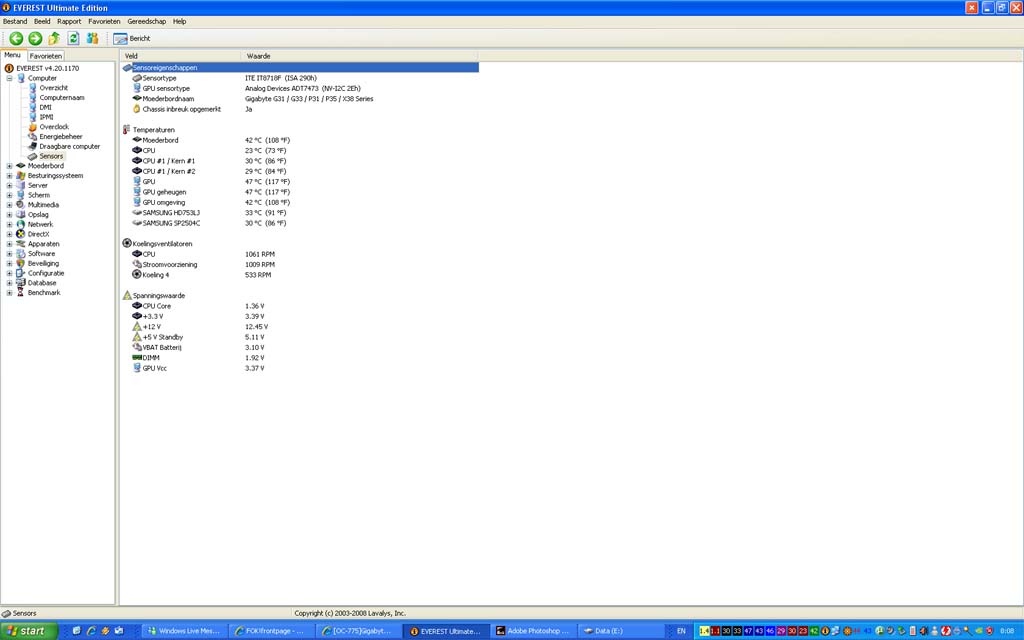Click the Energiebeheer icon in tree
This screenshot has width=1024, height=640.
point(33,136)
